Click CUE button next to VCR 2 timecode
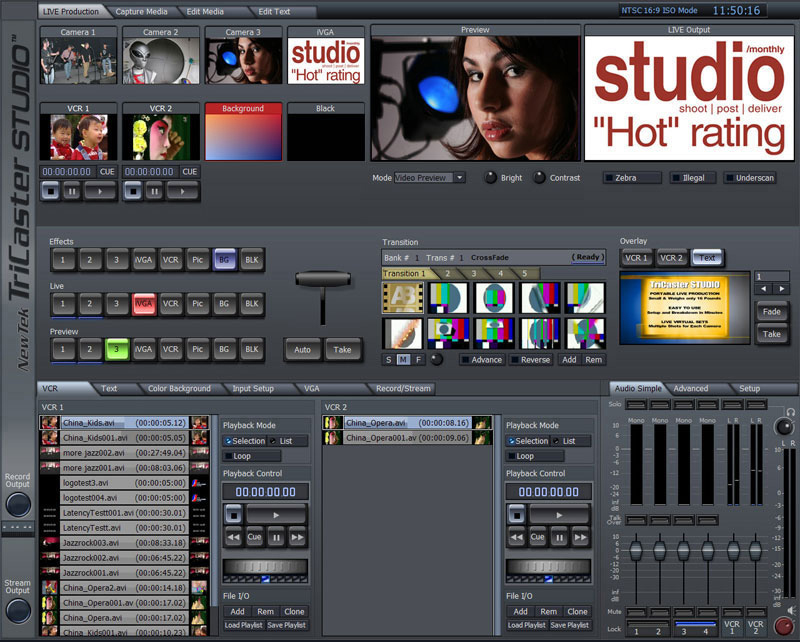Image resolution: width=800 pixels, height=642 pixels. [x=190, y=171]
